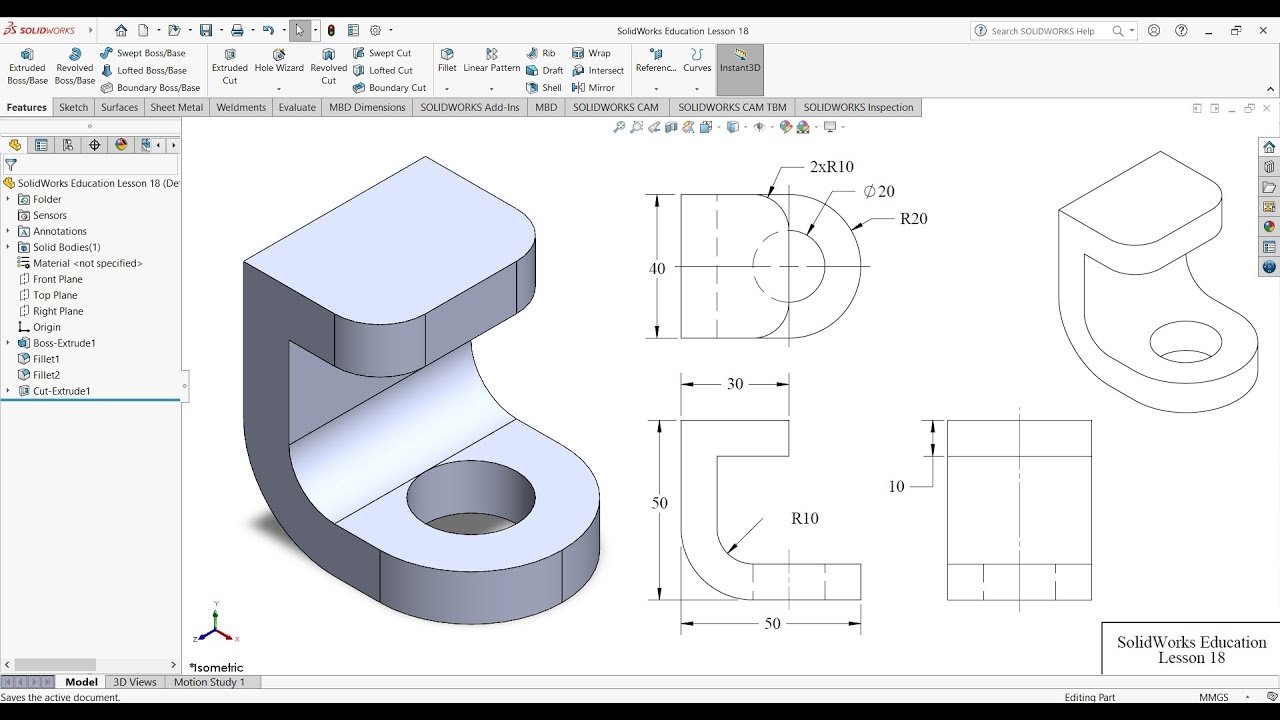Open SOLIDWORKS Options gear icon
The height and width of the screenshot is (720, 1280).
point(376,31)
